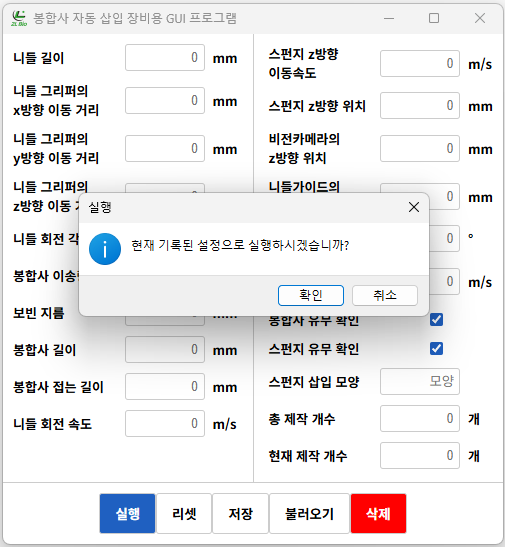The width and height of the screenshot is (505, 547).
Task: Confirm execution with 확인 button
Action: (x=311, y=295)
